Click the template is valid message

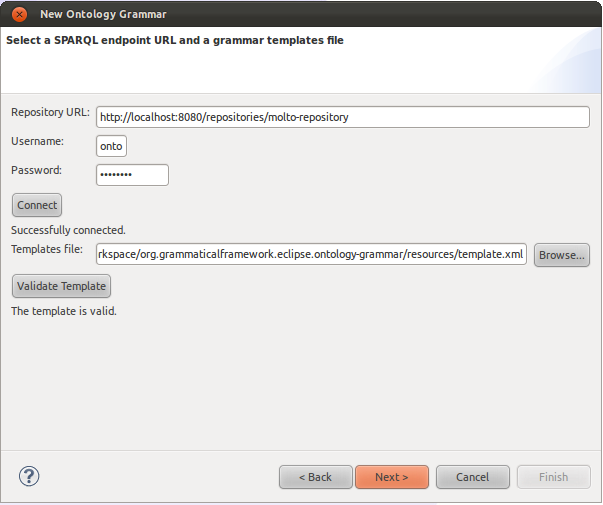pos(64,311)
